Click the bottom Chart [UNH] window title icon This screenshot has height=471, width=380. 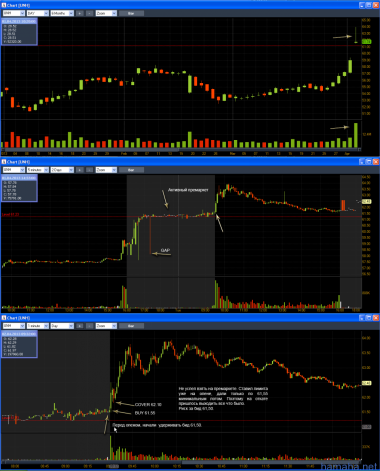(x=4, y=318)
